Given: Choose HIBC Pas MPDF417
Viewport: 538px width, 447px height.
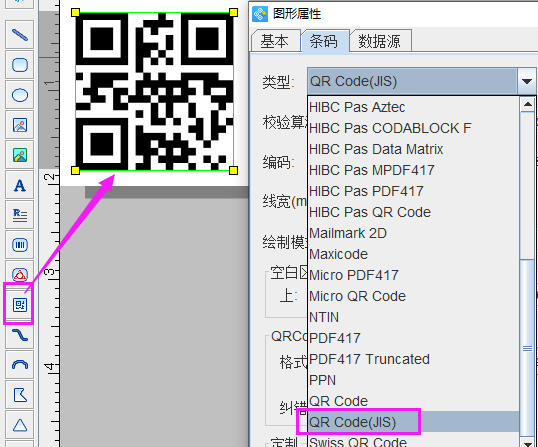Looking at the screenshot, I should (413, 170).
